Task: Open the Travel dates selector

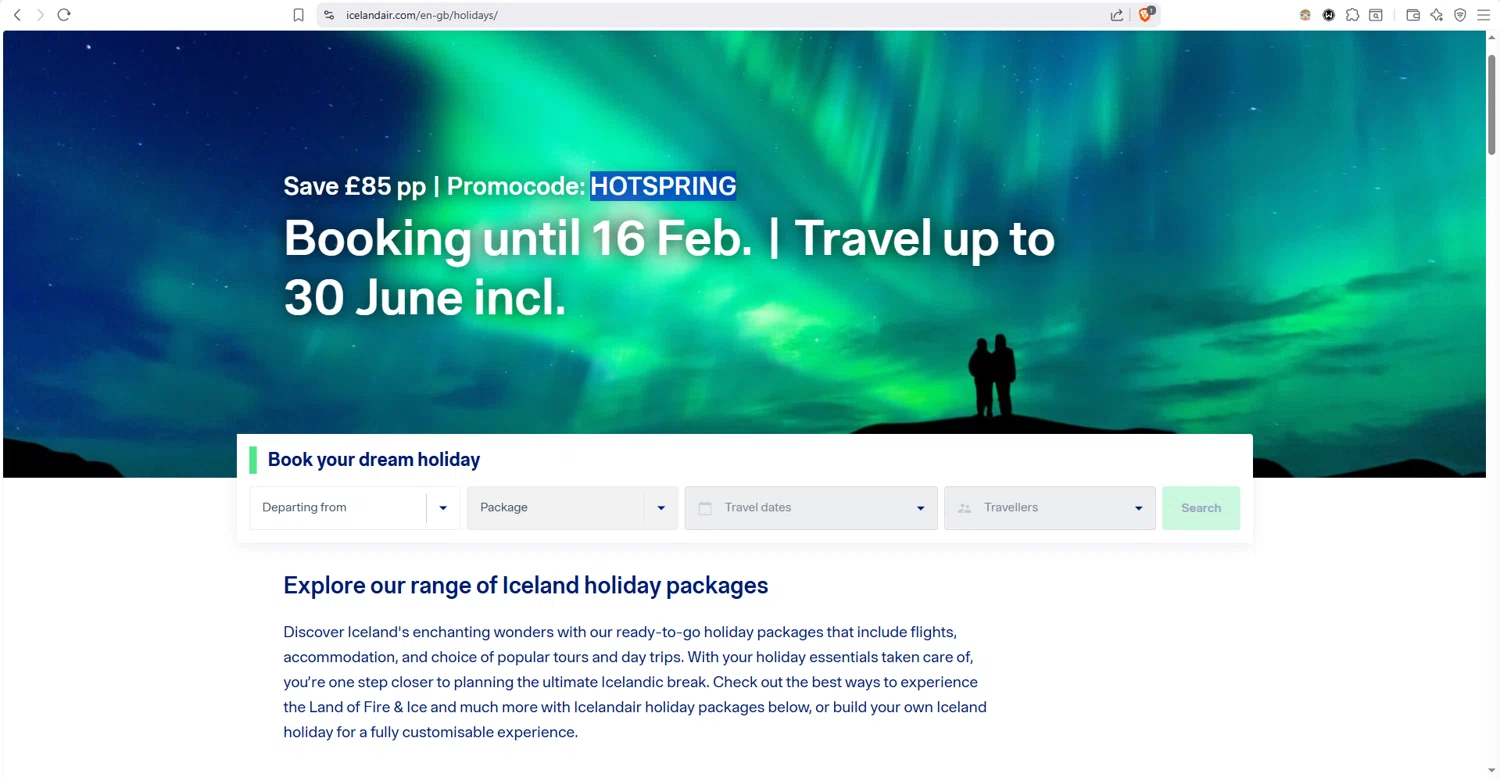Action: point(811,508)
